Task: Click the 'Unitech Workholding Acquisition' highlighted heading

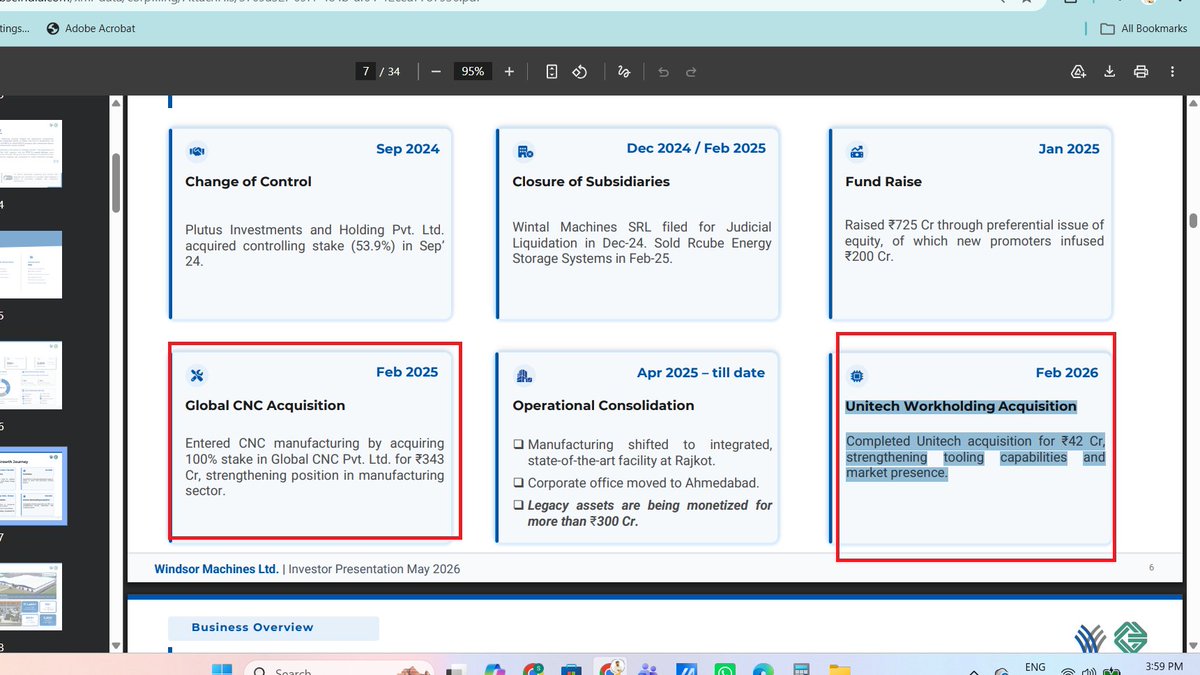Action: coord(961,406)
